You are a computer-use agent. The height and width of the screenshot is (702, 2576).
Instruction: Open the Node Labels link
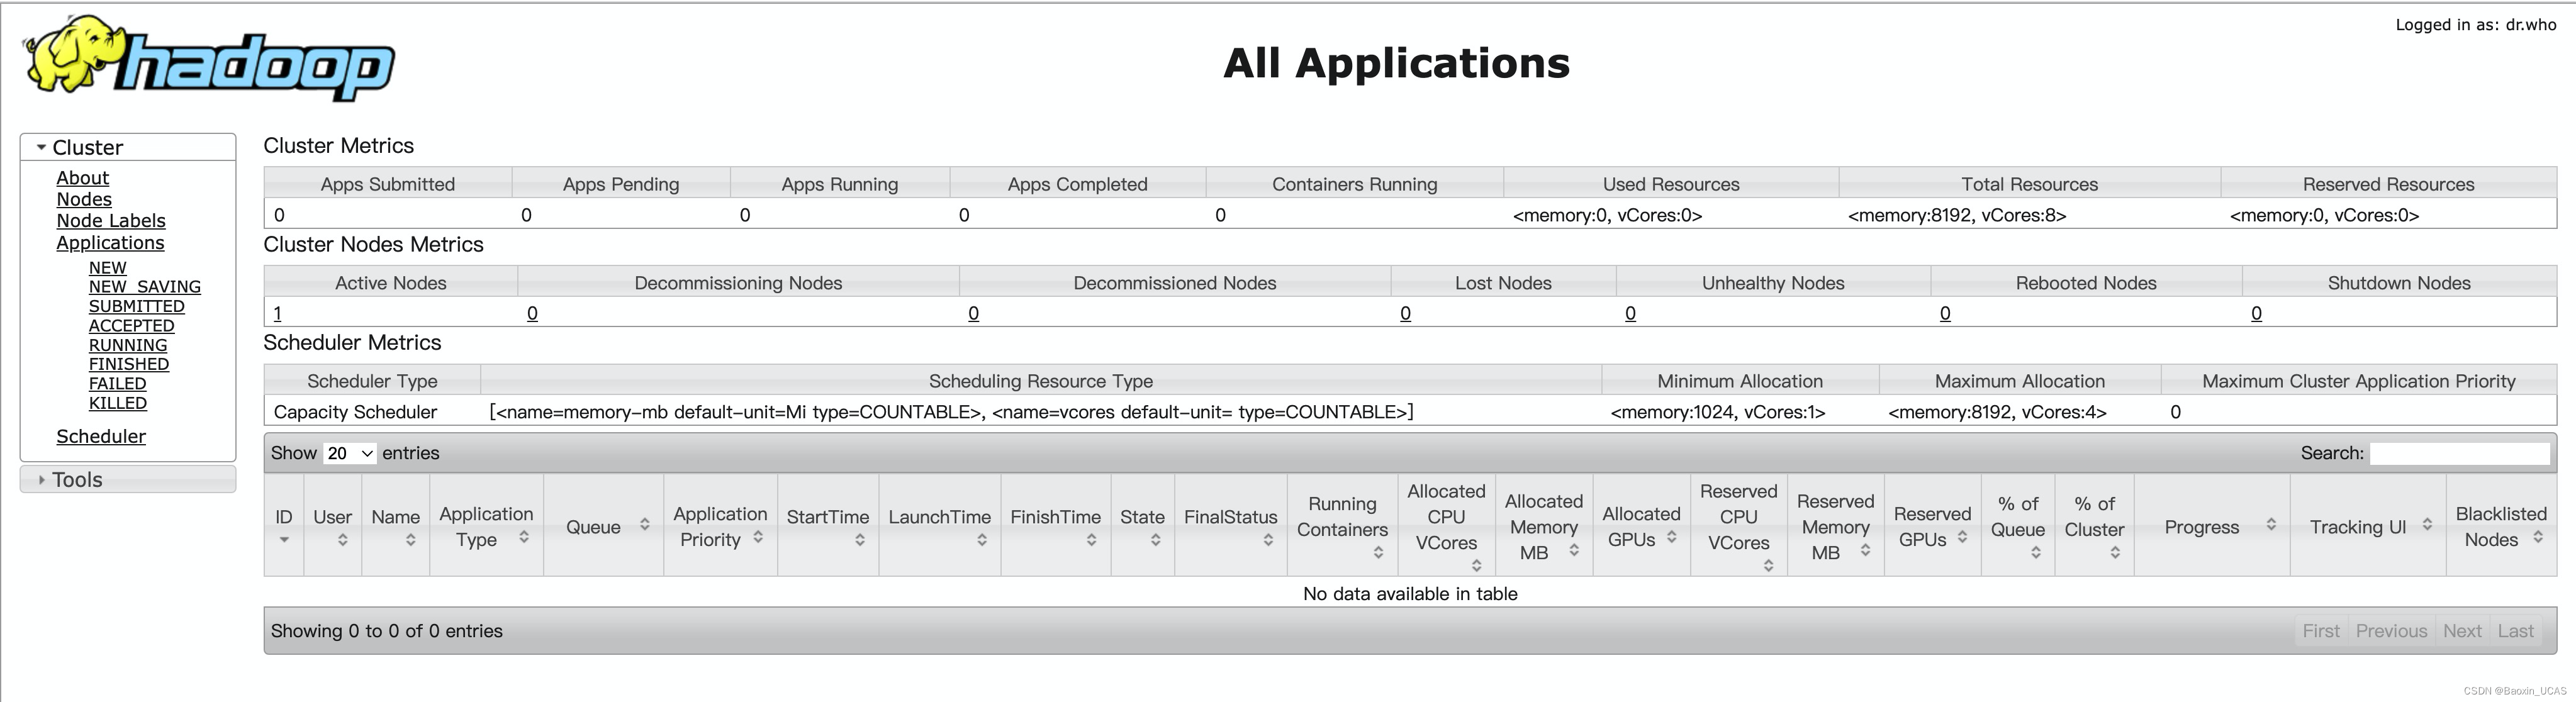click(111, 221)
